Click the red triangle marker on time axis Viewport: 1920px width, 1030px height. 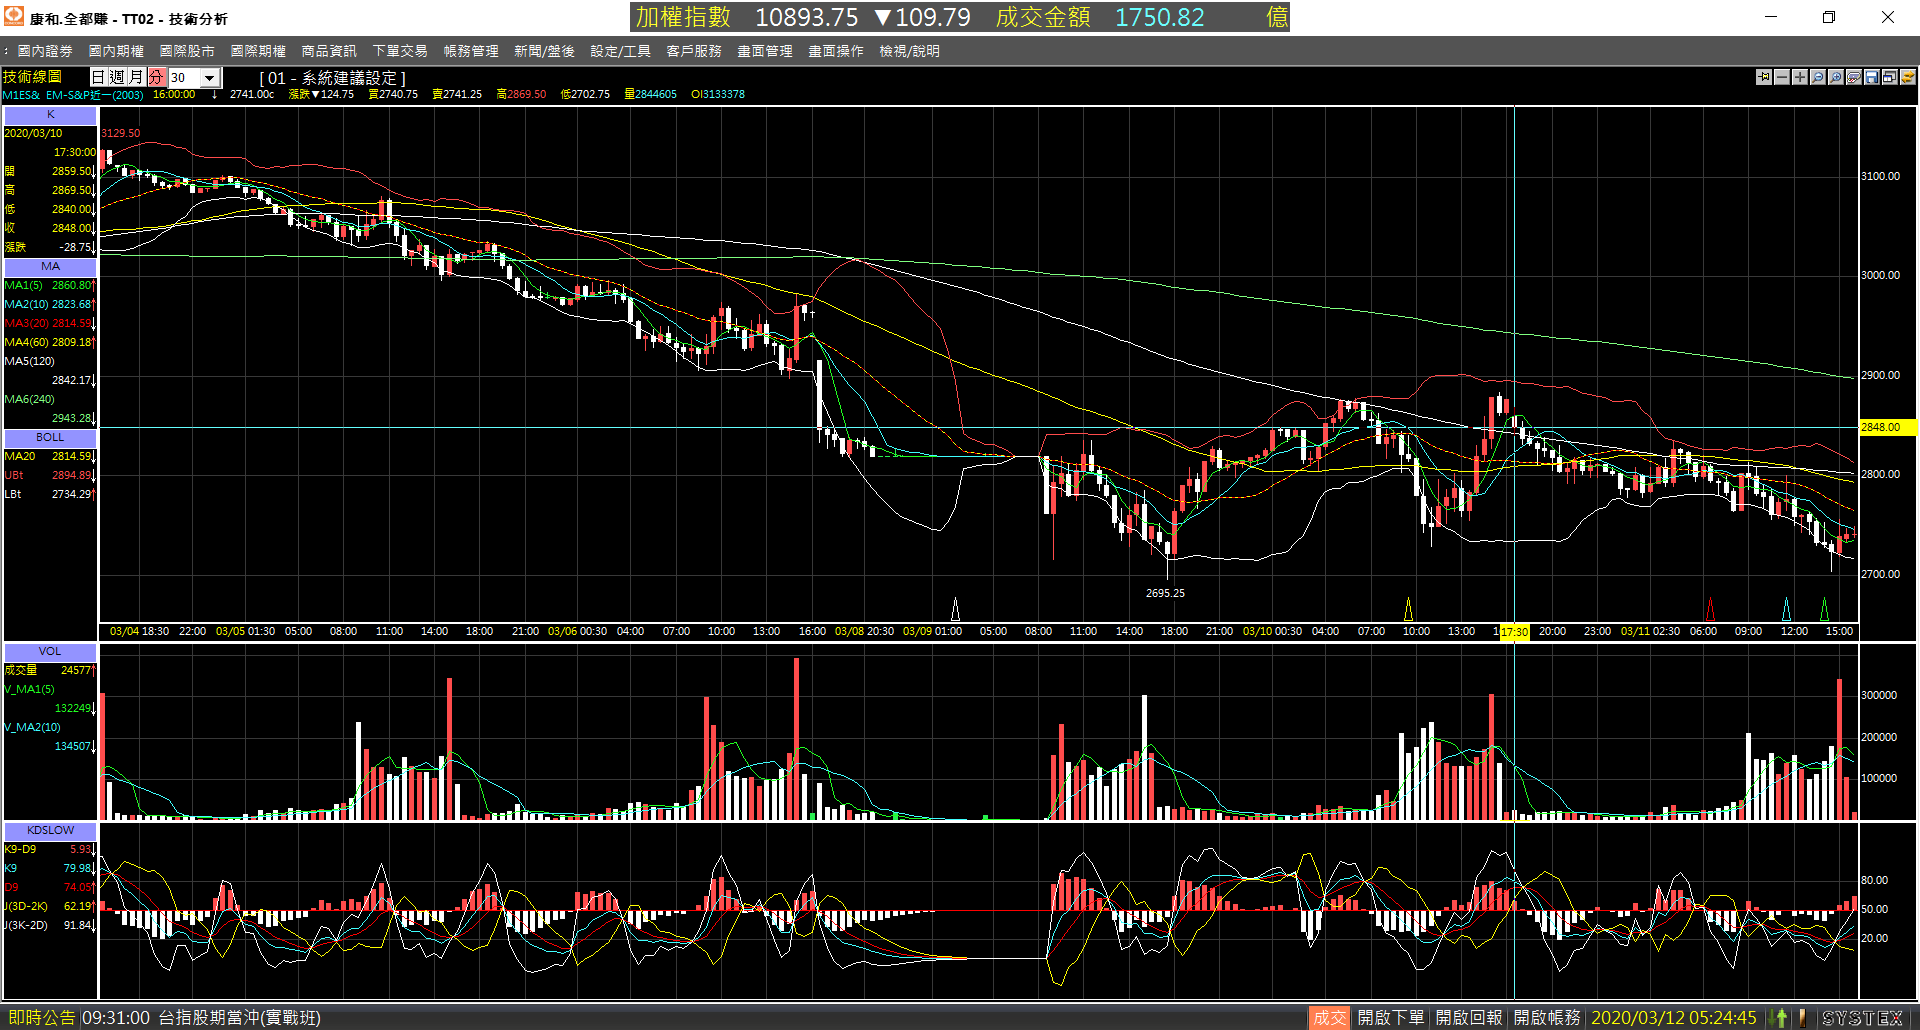[x=1710, y=609]
